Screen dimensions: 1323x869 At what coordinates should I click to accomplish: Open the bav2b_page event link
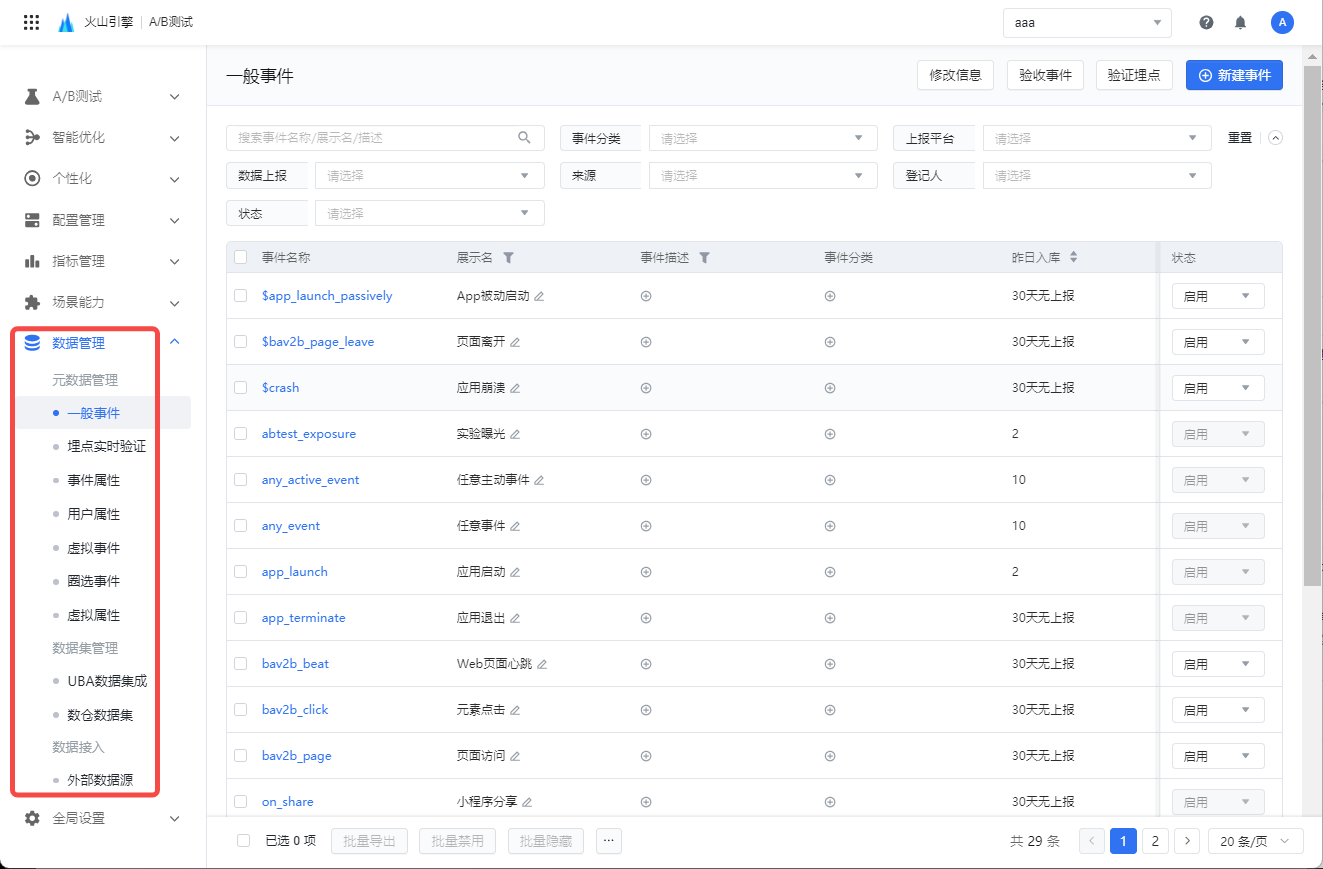[x=297, y=756]
